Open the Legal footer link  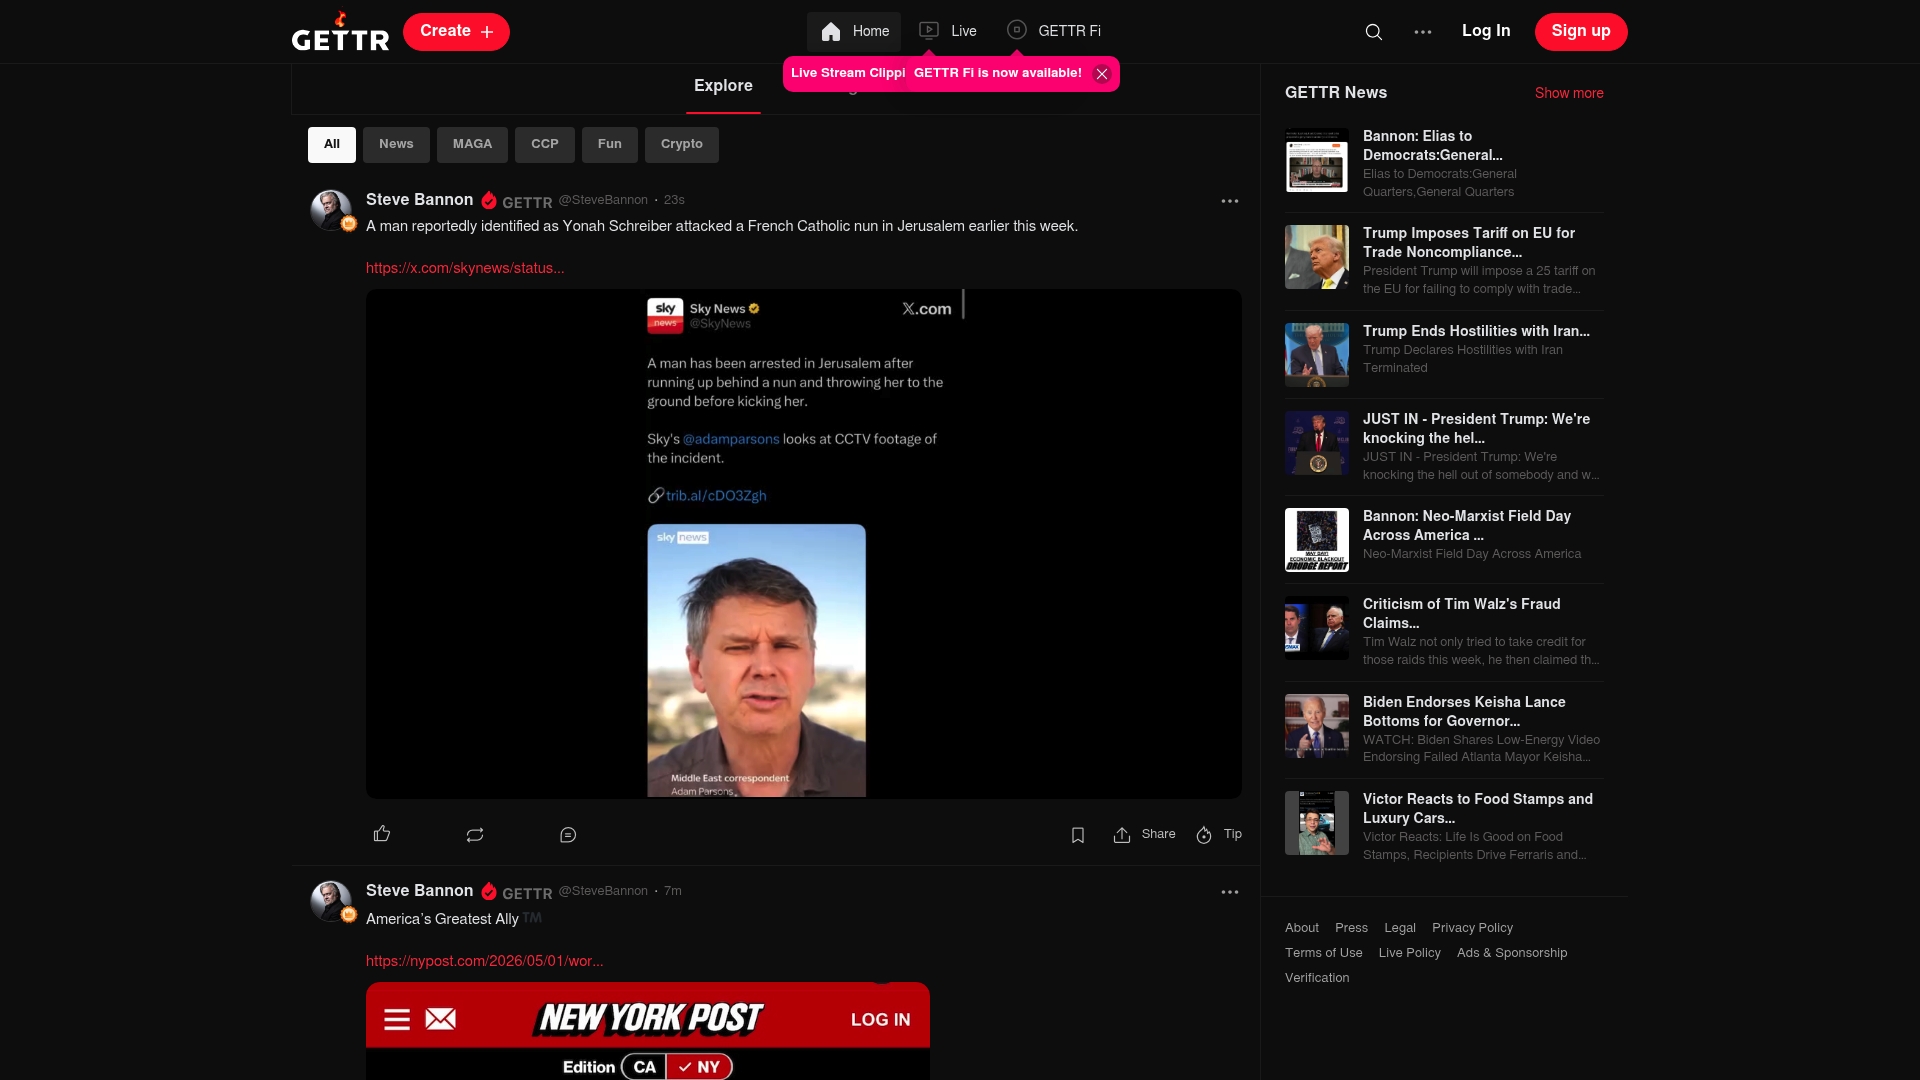point(1400,928)
